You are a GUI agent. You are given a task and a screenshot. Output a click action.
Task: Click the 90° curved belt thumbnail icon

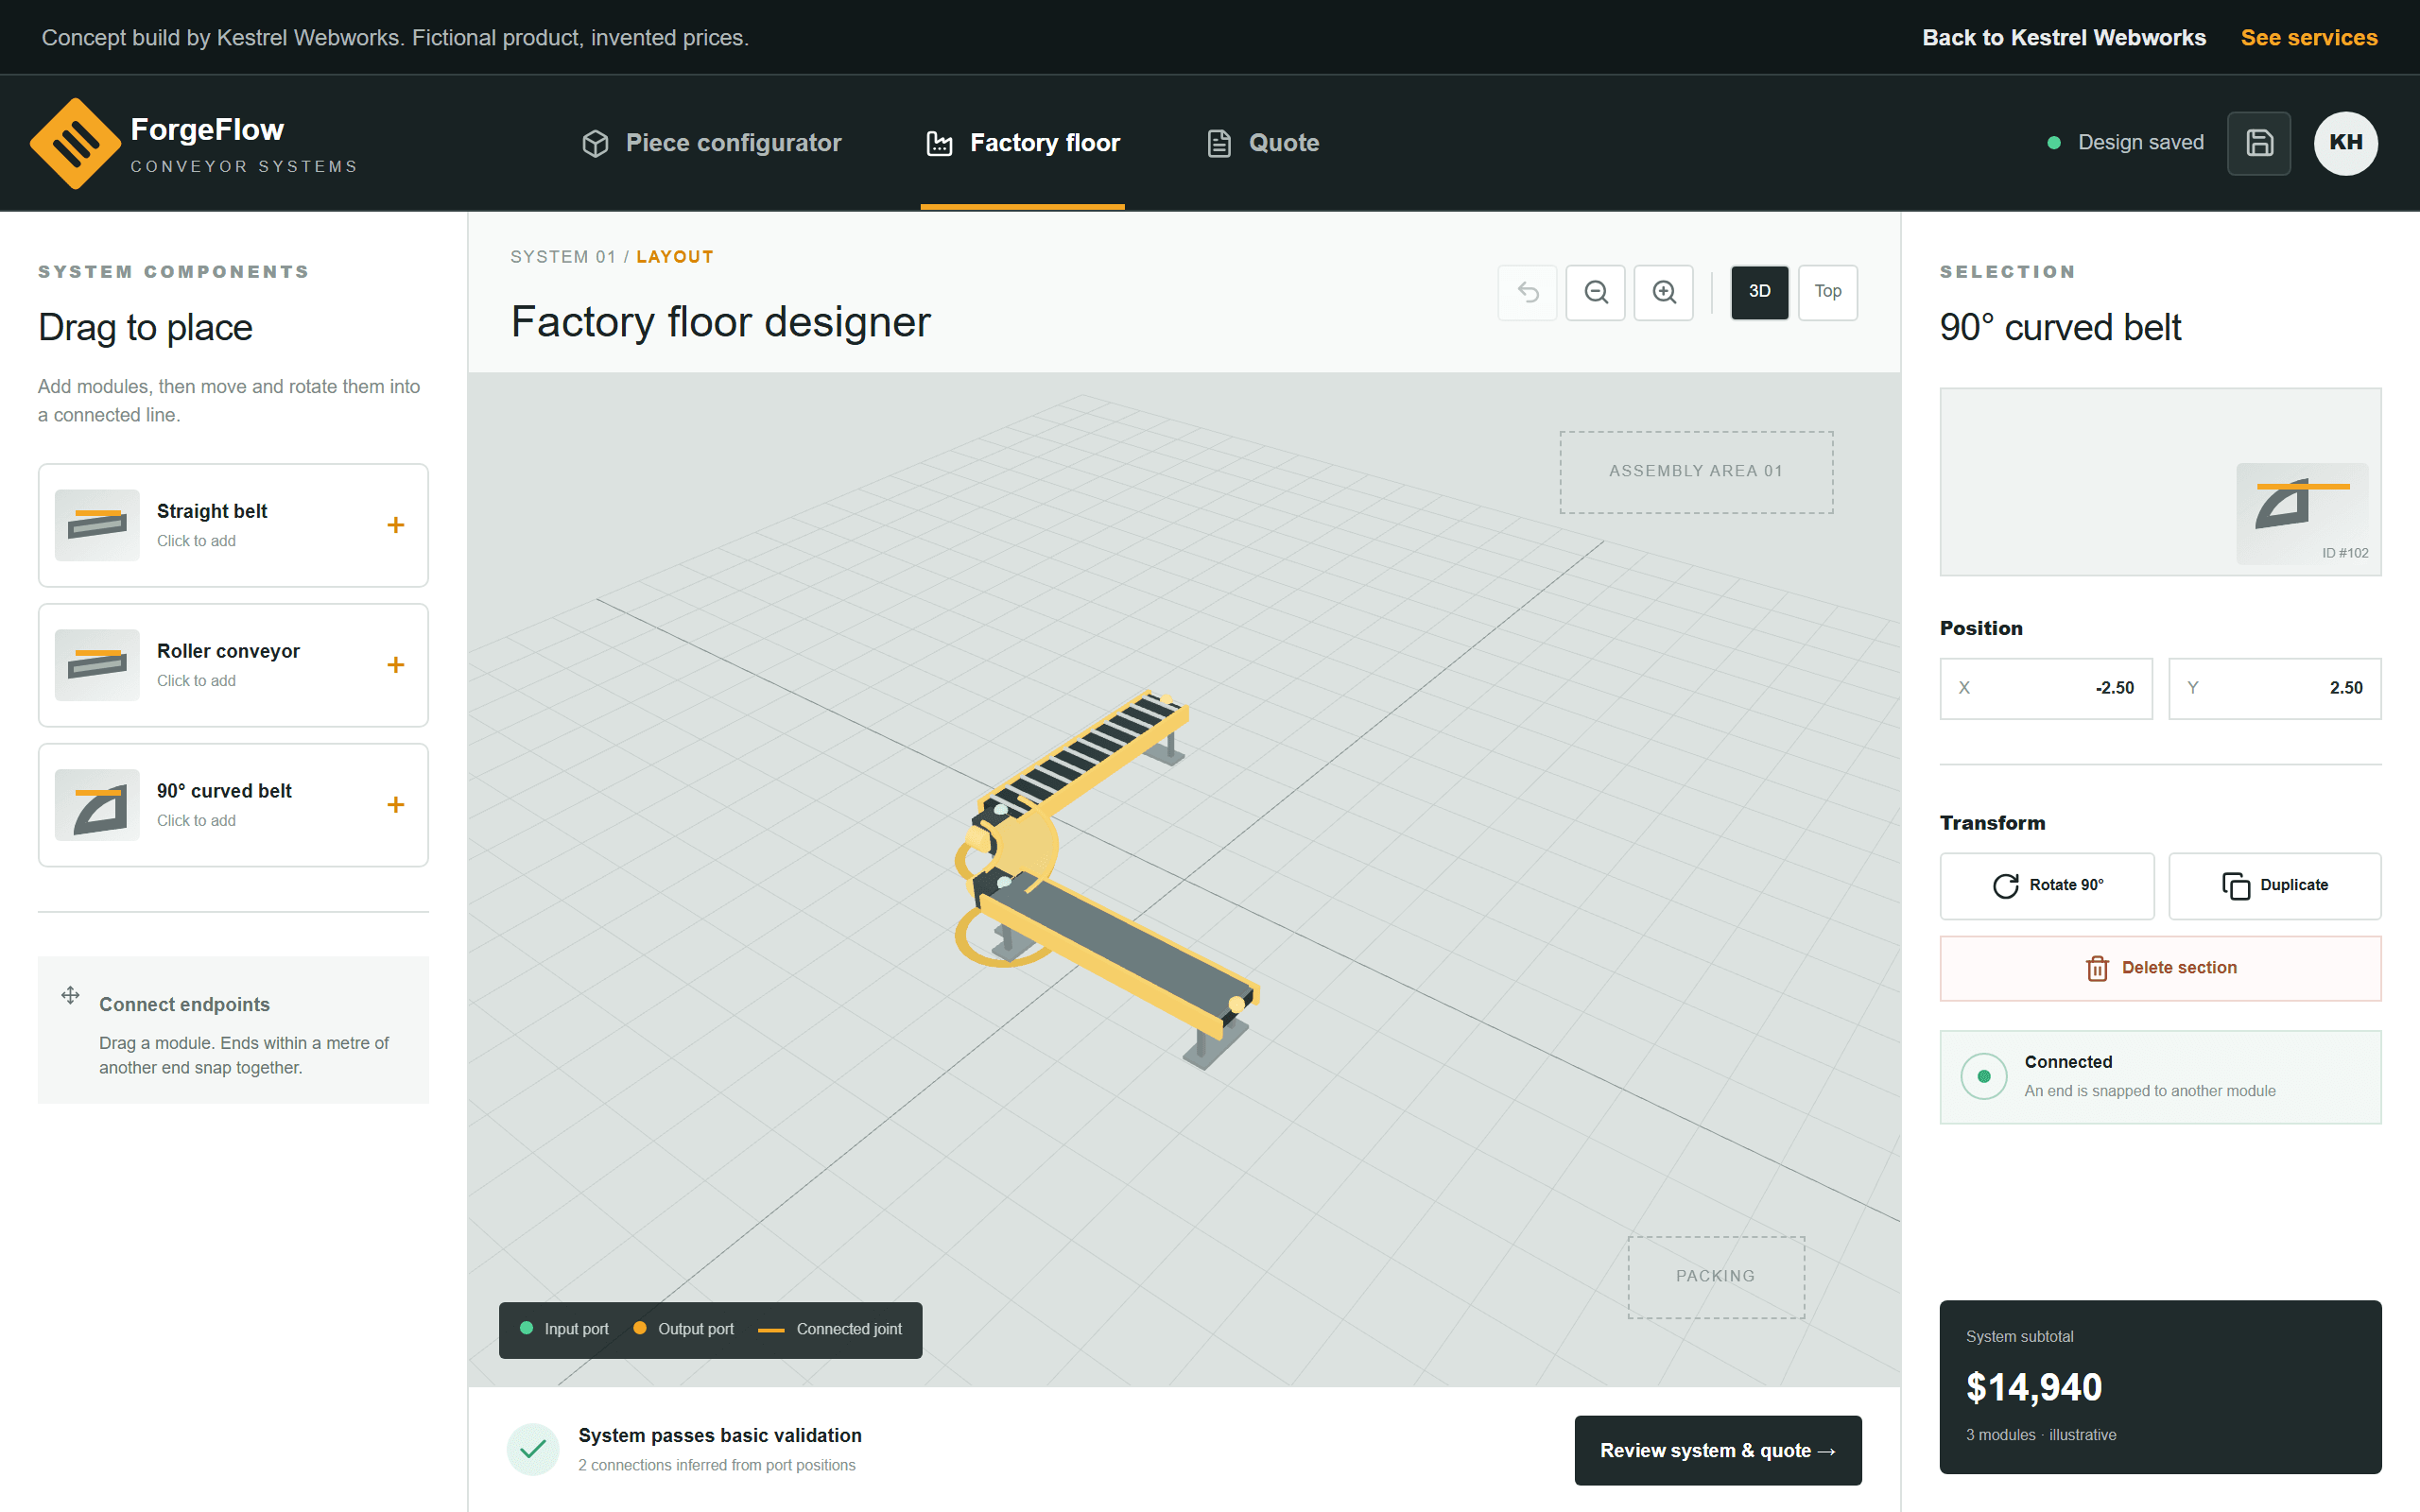pyautogui.click(x=97, y=805)
